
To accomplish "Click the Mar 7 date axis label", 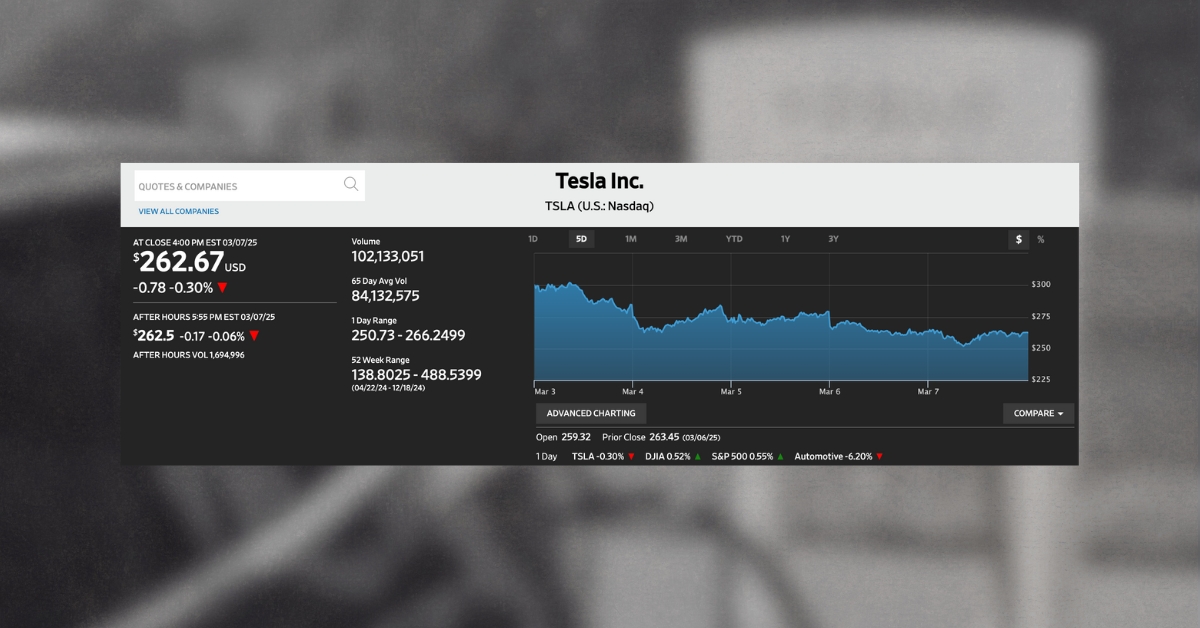I will (x=928, y=391).
